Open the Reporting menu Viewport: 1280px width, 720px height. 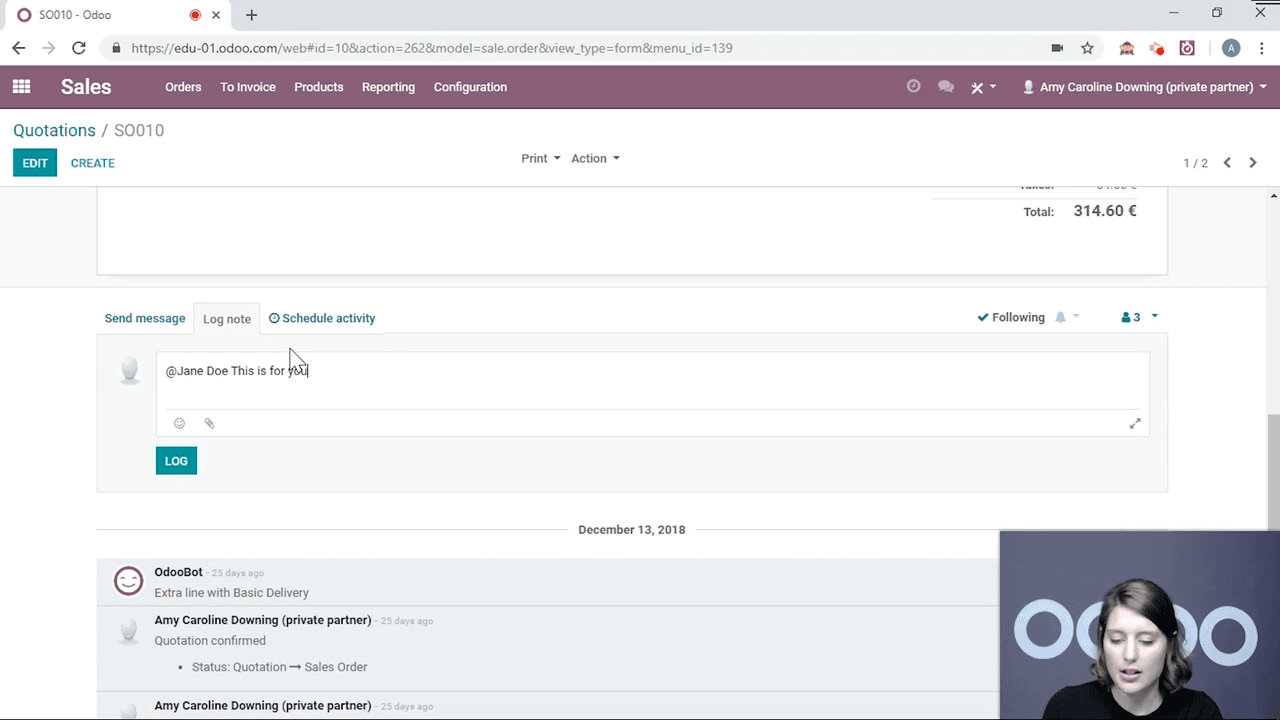388,87
